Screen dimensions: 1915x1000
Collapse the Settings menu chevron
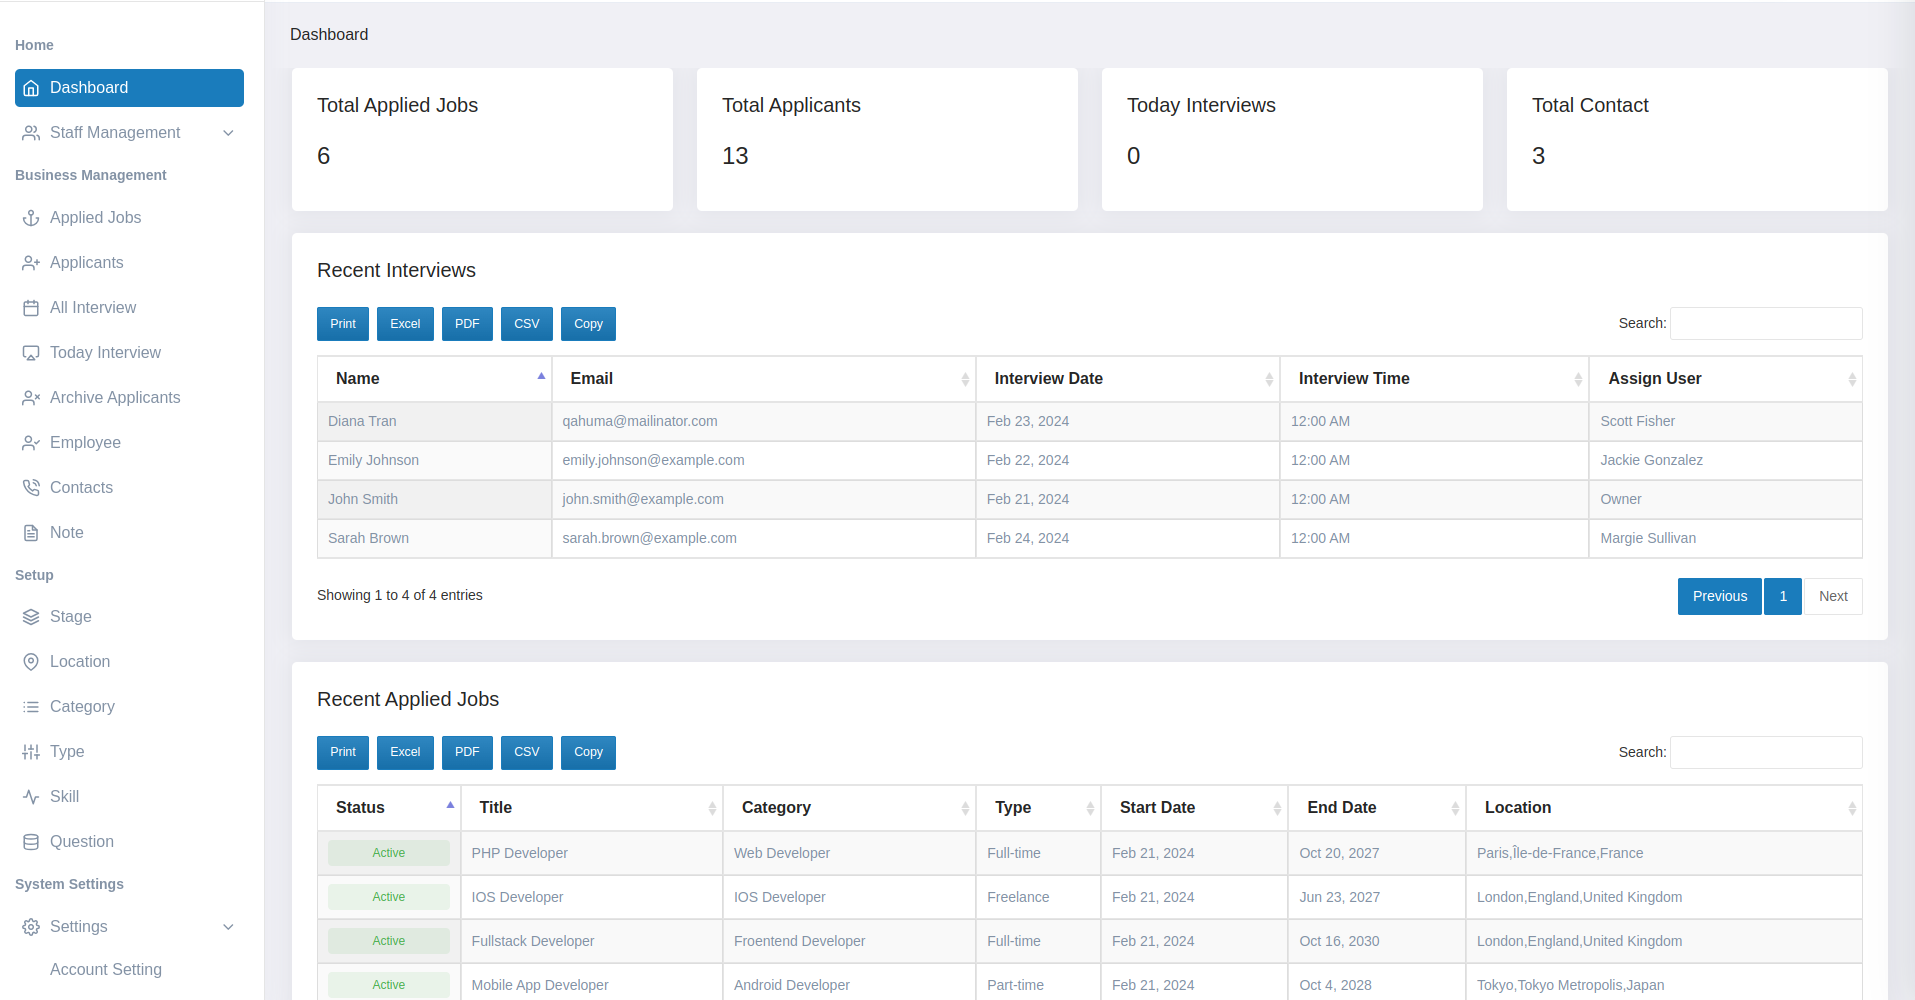tap(228, 927)
